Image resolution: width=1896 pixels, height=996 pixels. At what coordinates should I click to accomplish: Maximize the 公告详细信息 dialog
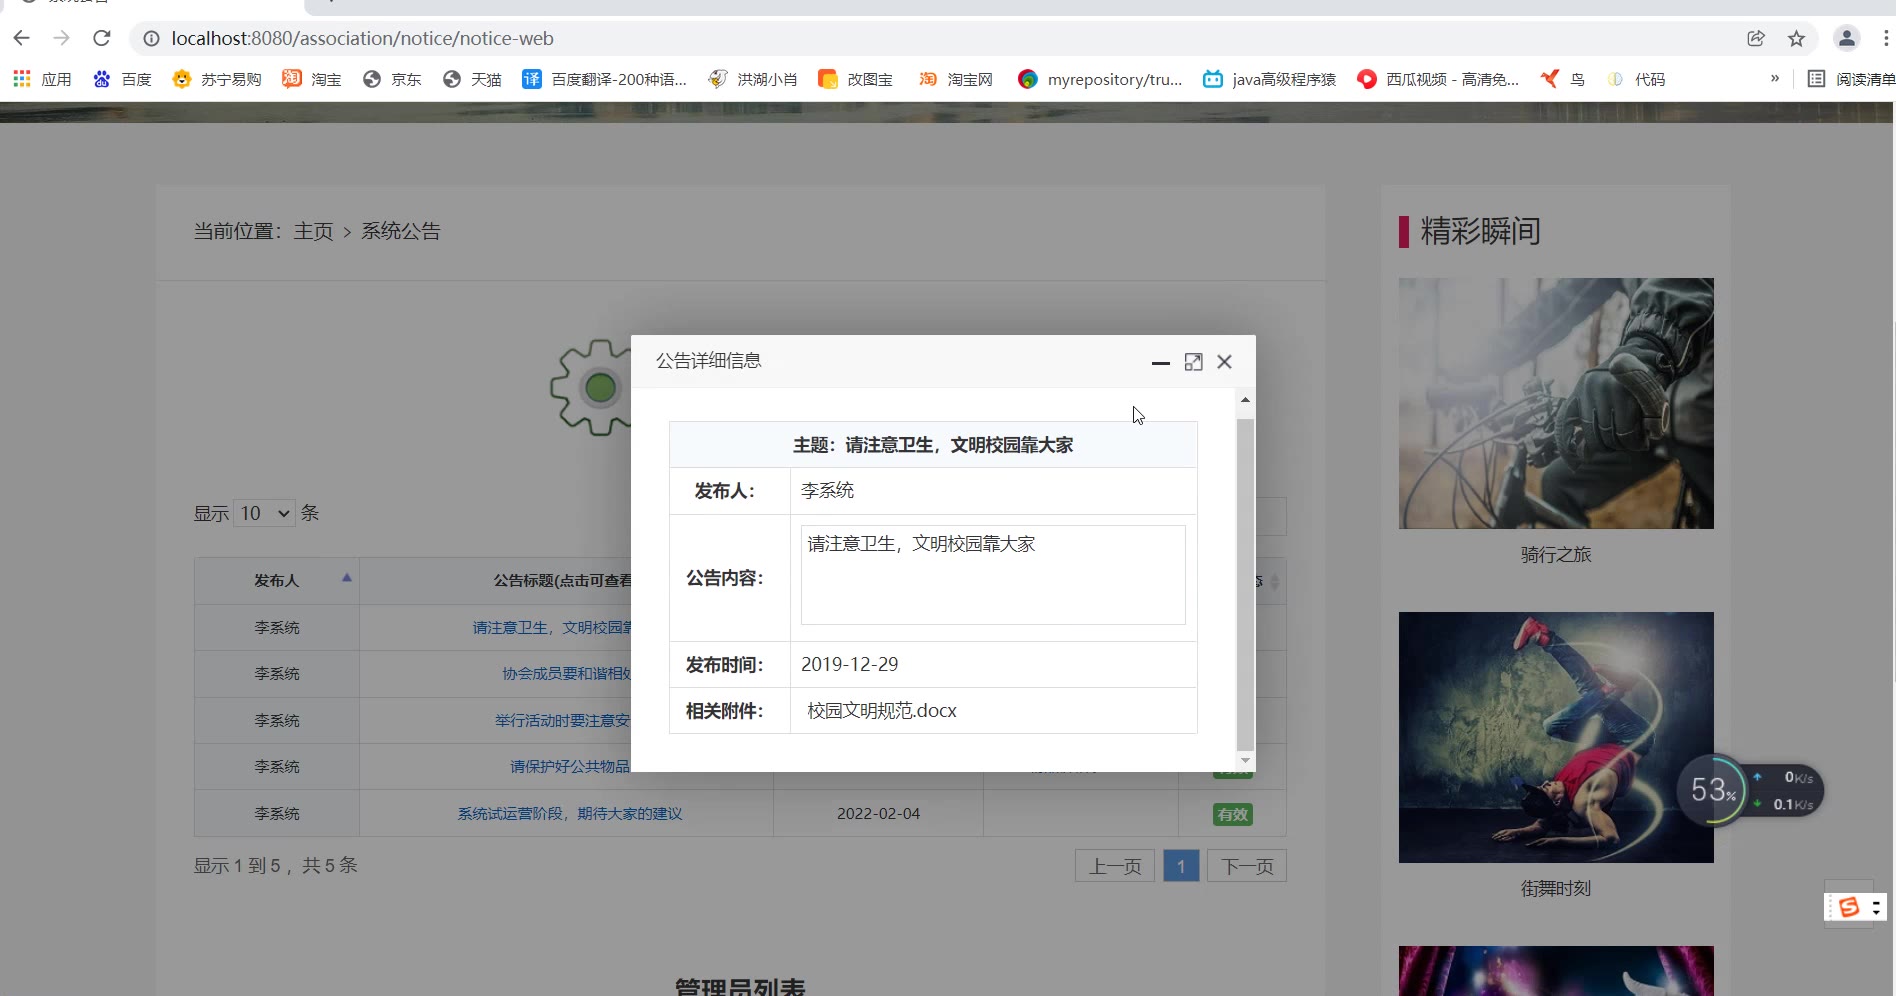coord(1193,362)
